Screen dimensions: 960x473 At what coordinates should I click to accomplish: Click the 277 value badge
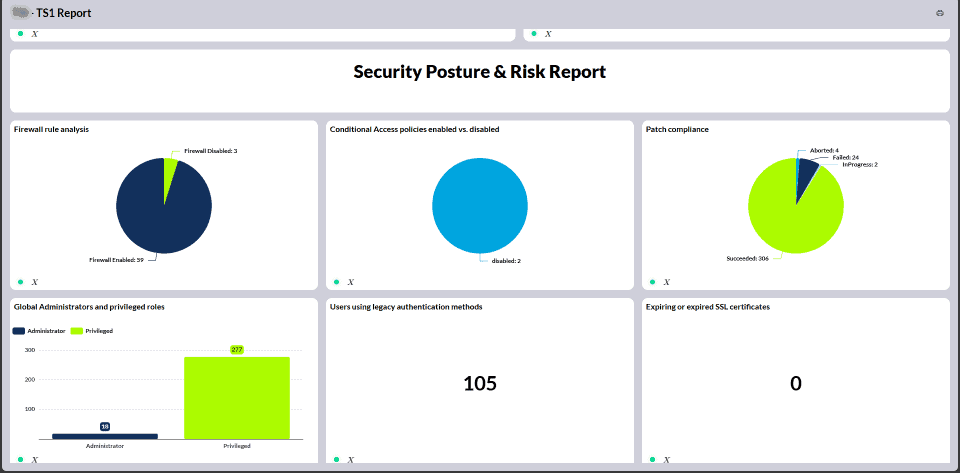[x=237, y=349]
